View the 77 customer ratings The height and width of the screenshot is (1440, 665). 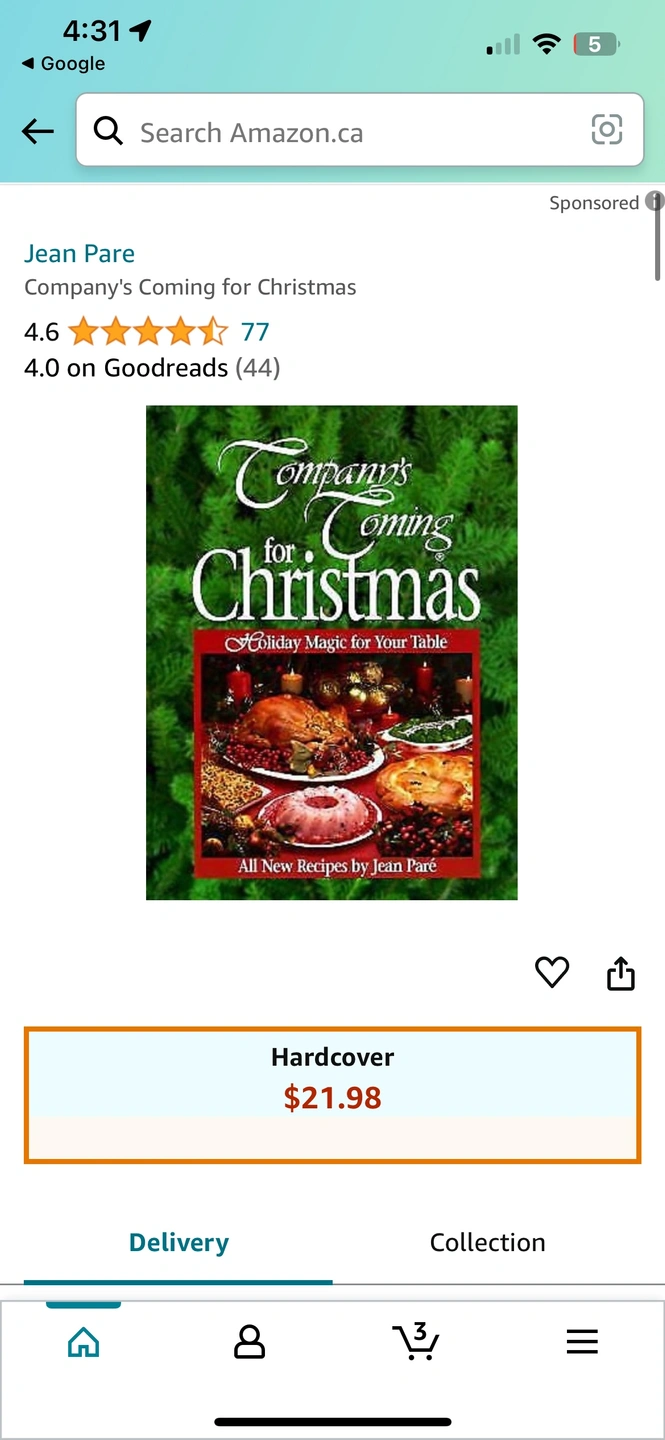click(255, 331)
